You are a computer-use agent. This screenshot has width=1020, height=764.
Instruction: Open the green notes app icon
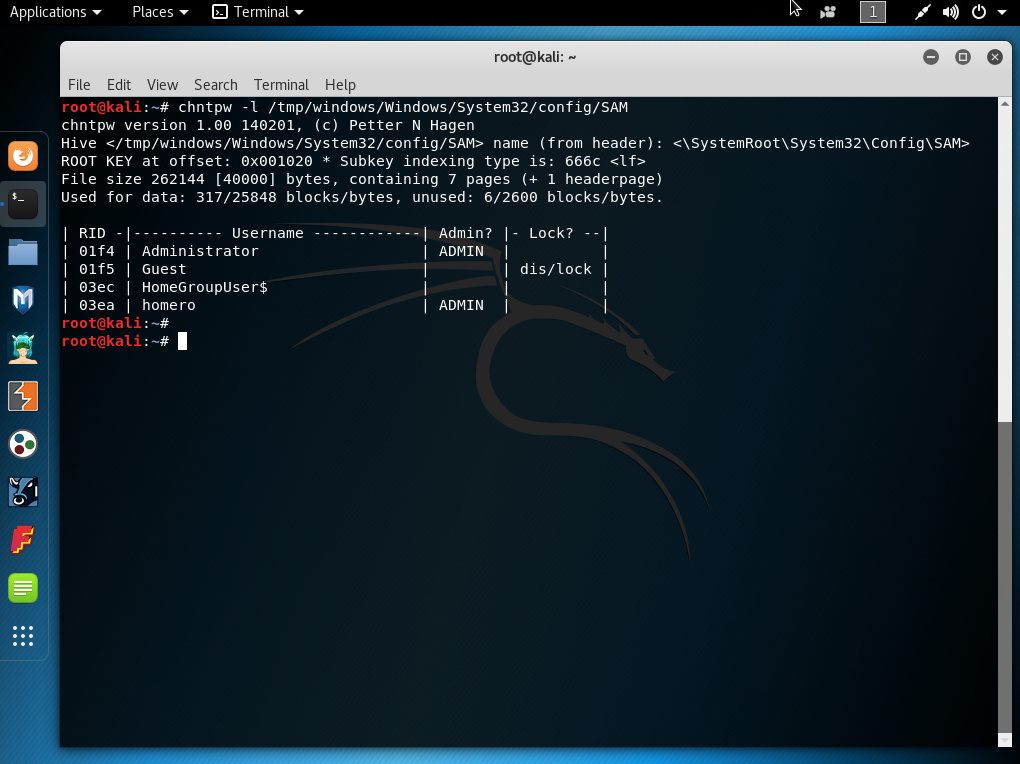pyautogui.click(x=23, y=588)
